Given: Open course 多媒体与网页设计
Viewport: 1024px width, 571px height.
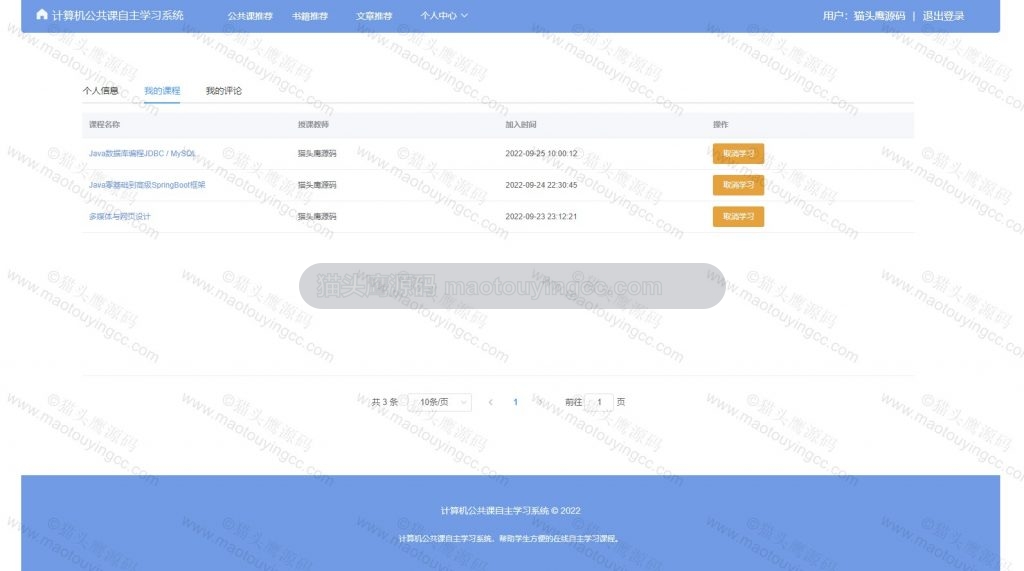Looking at the screenshot, I should 120,216.
